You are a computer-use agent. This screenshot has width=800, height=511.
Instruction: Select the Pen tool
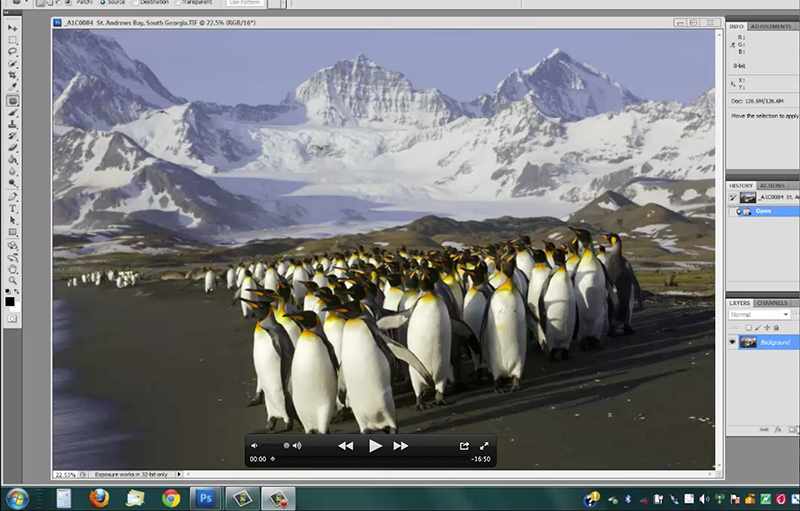click(13, 197)
